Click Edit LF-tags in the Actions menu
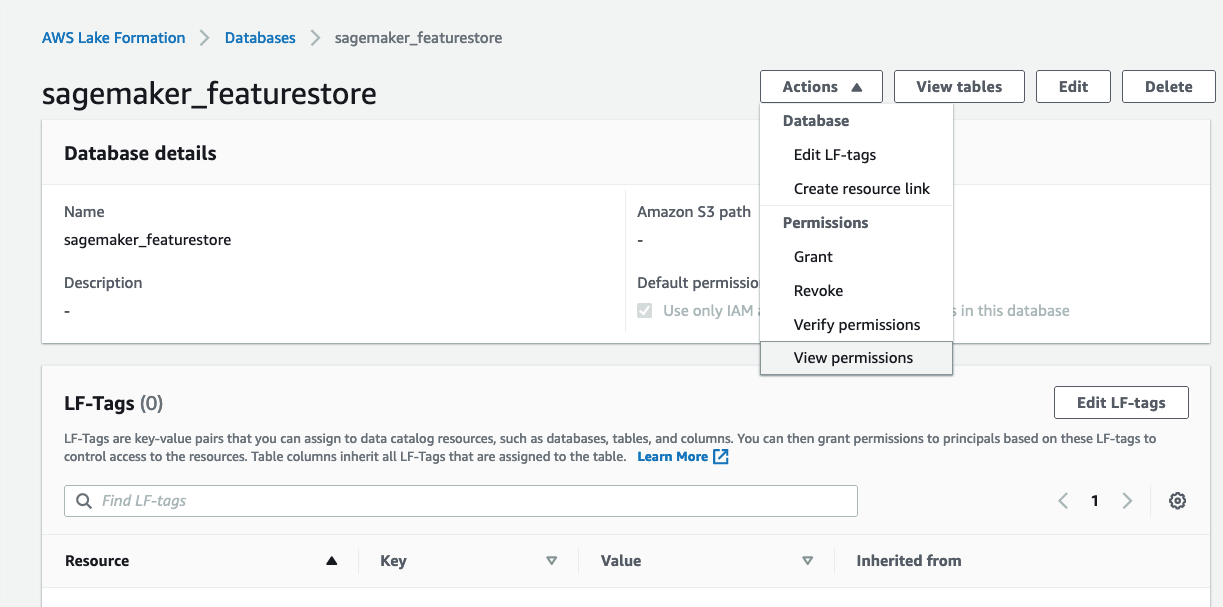Viewport: 1223px width, 607px height. coord(834,155)
